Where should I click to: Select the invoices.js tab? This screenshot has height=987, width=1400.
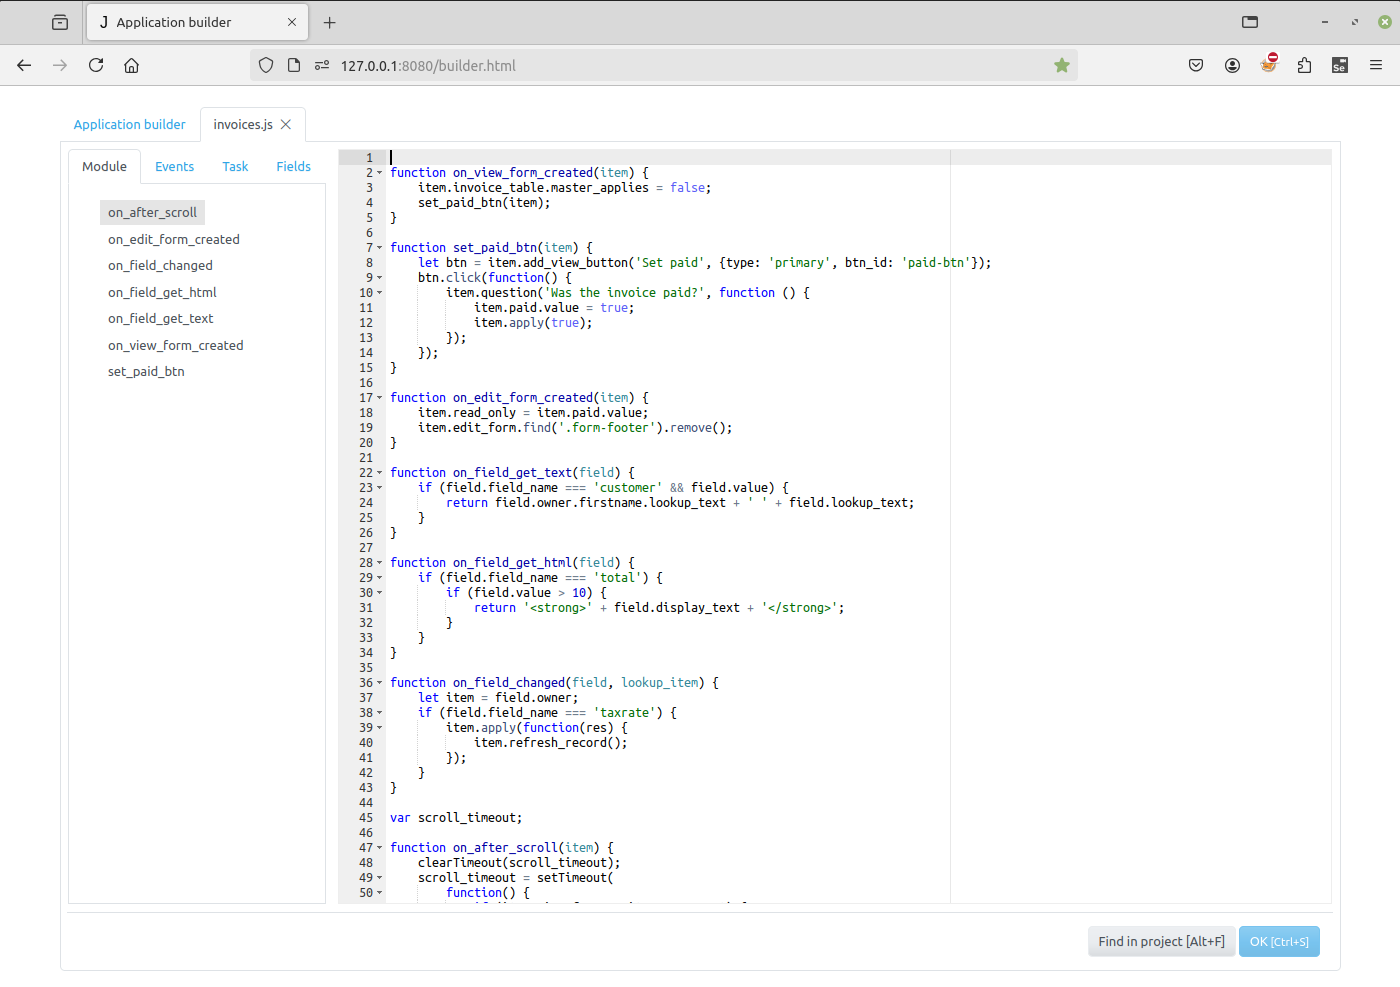243,124
